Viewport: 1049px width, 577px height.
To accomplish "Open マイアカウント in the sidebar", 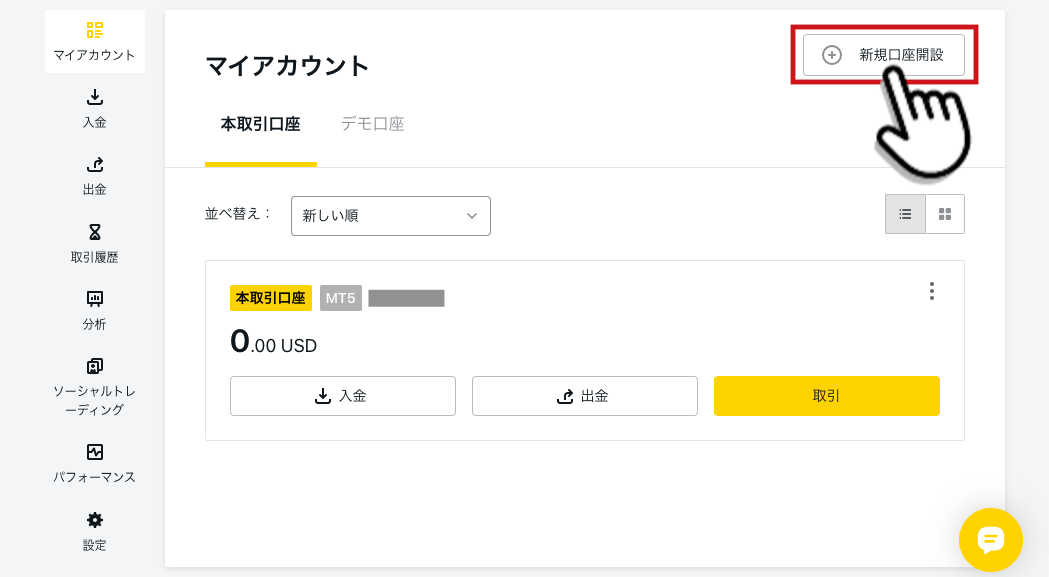I will [x=94, y=42].
